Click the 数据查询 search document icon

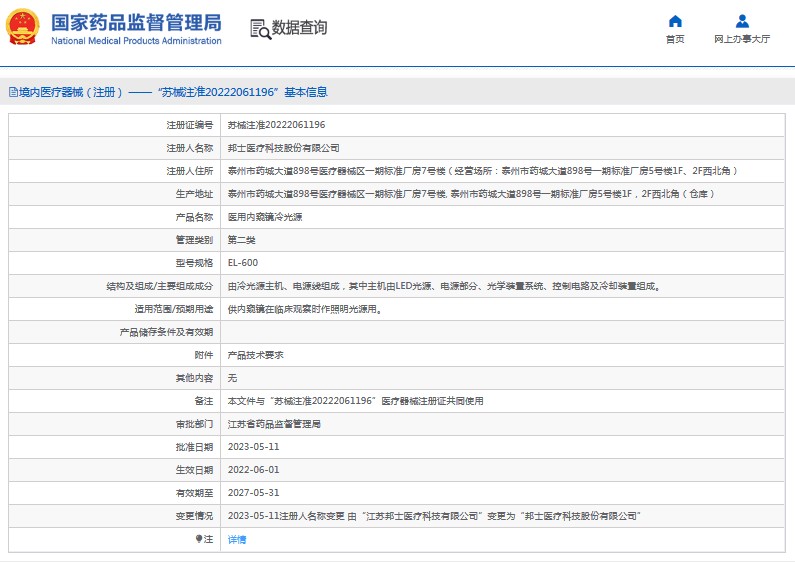pos(261,29)
